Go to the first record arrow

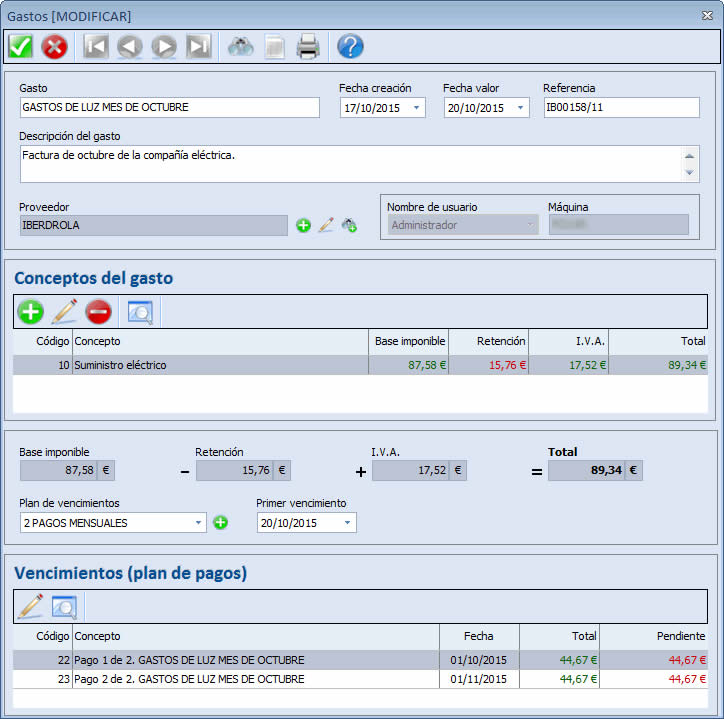click(x=96, y=46)
